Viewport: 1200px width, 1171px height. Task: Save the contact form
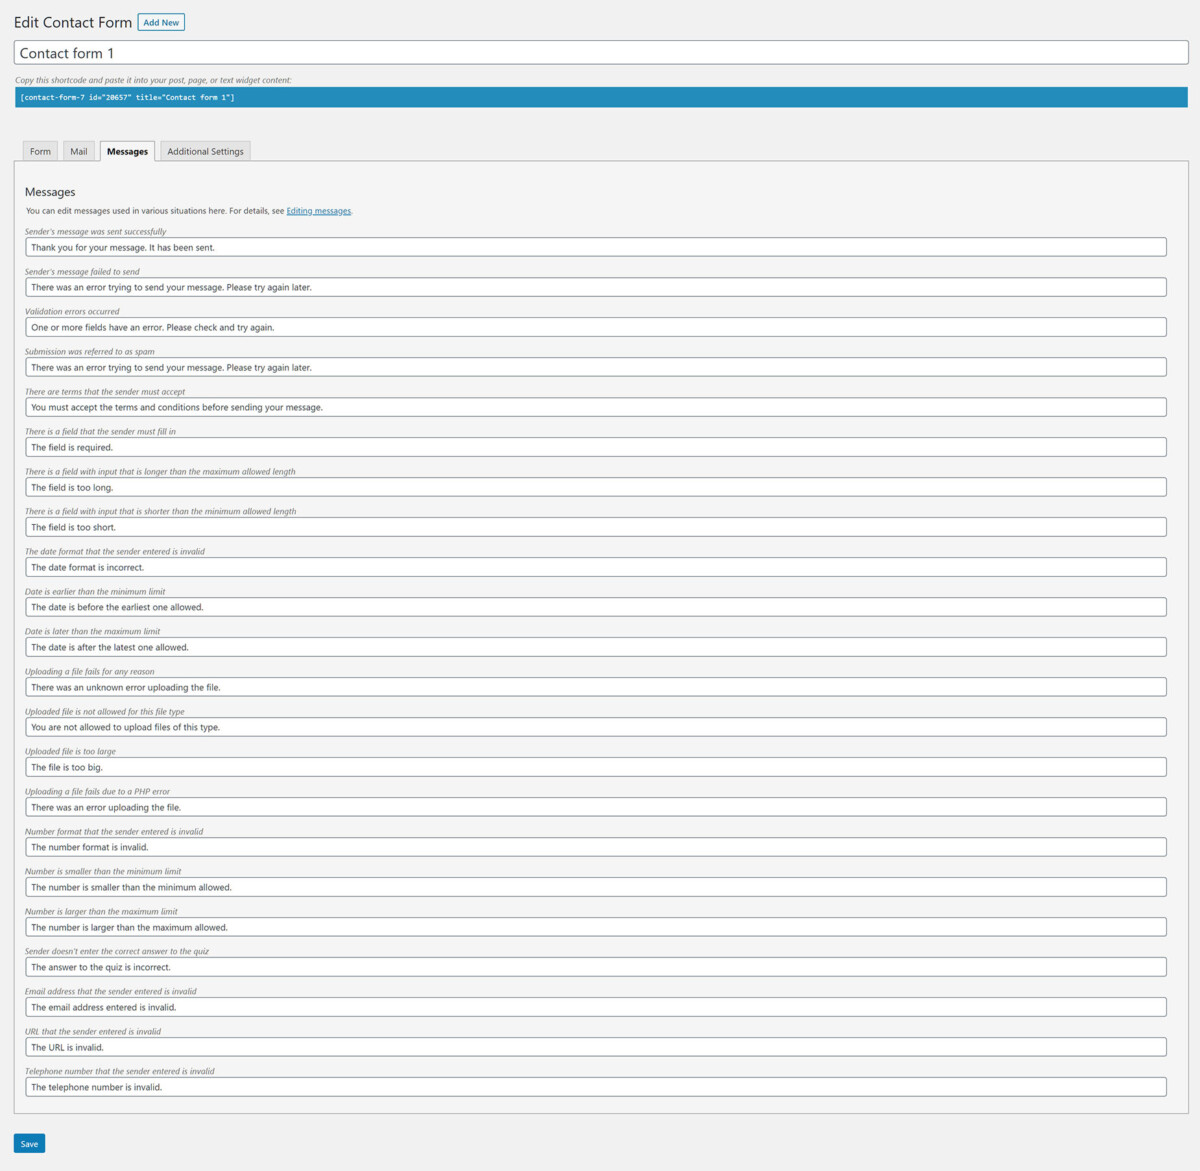click(28, 1143)
